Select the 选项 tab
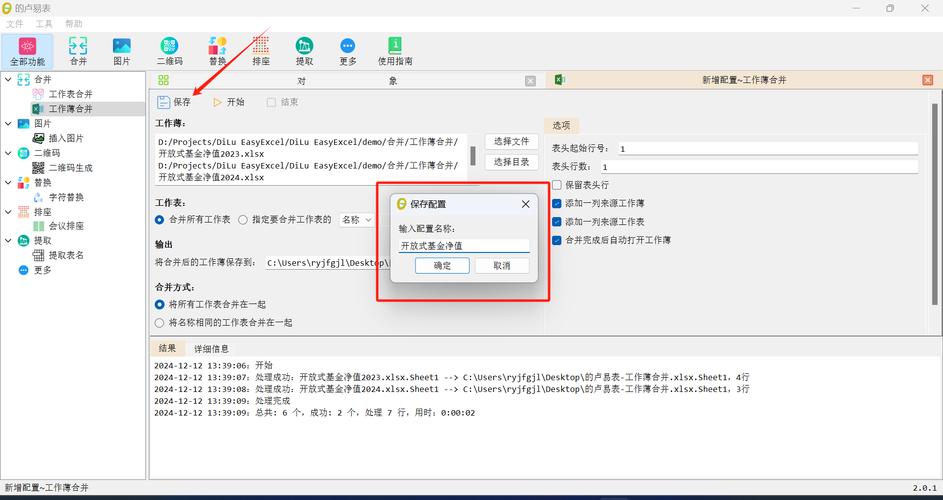The image size is (943, 500). tap(561, 125)
